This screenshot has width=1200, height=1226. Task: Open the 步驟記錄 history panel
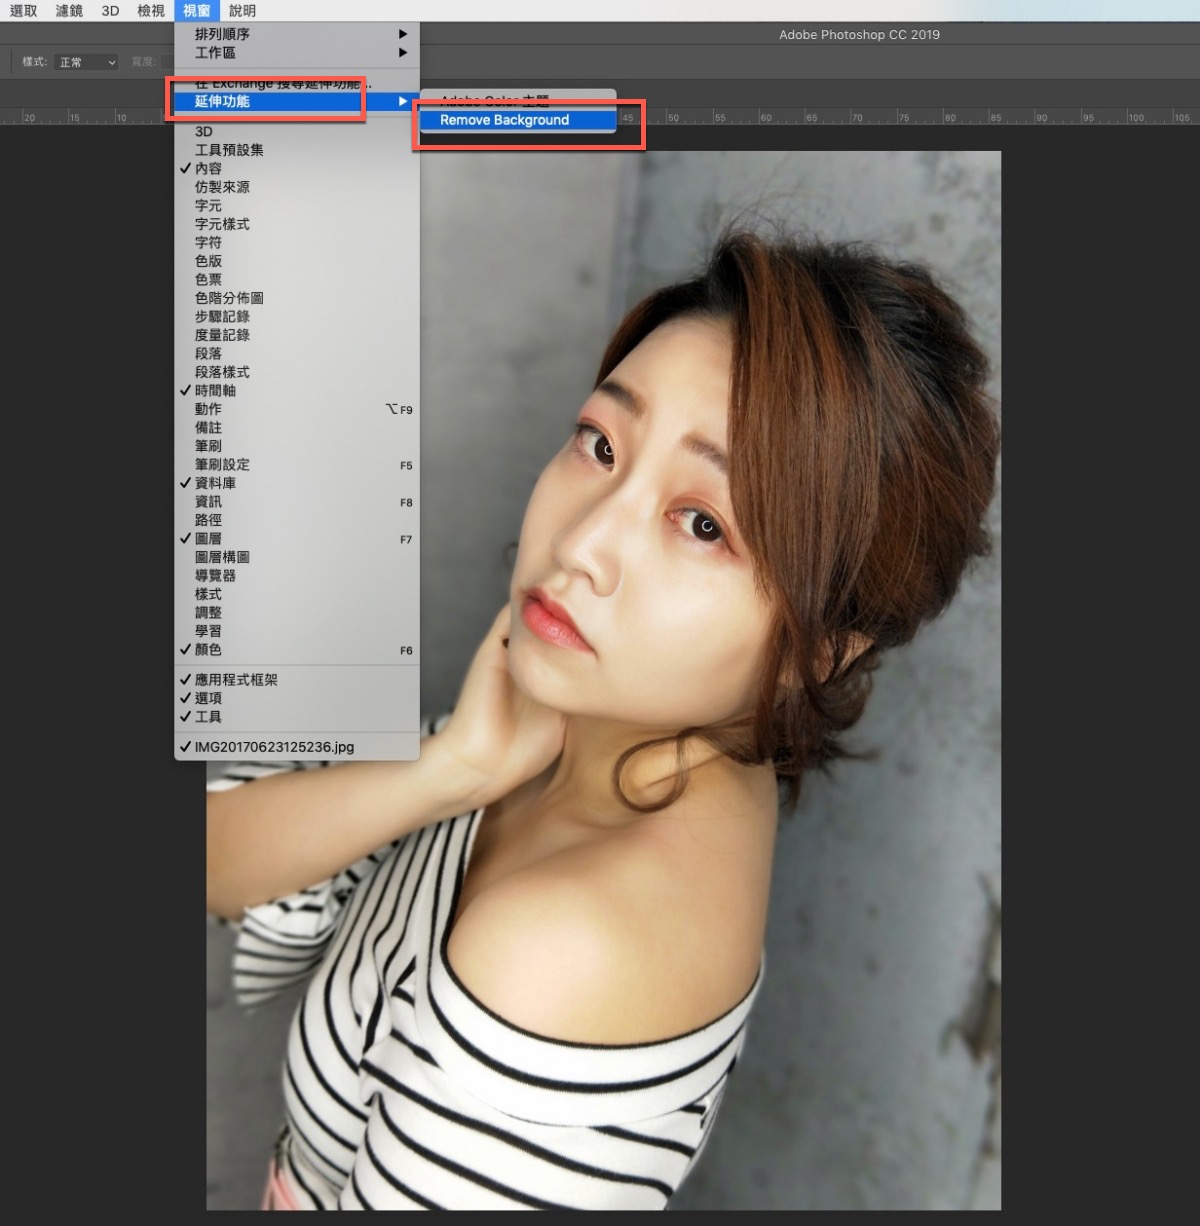tap(222, 317)
